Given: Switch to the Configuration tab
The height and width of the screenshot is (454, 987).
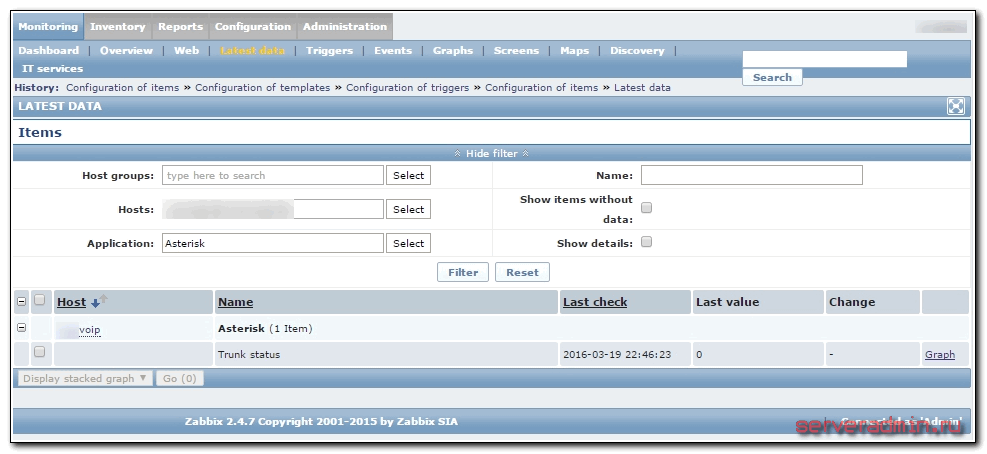Looking at the screenshot, I should pyautogui.click(x=253, y=27).
